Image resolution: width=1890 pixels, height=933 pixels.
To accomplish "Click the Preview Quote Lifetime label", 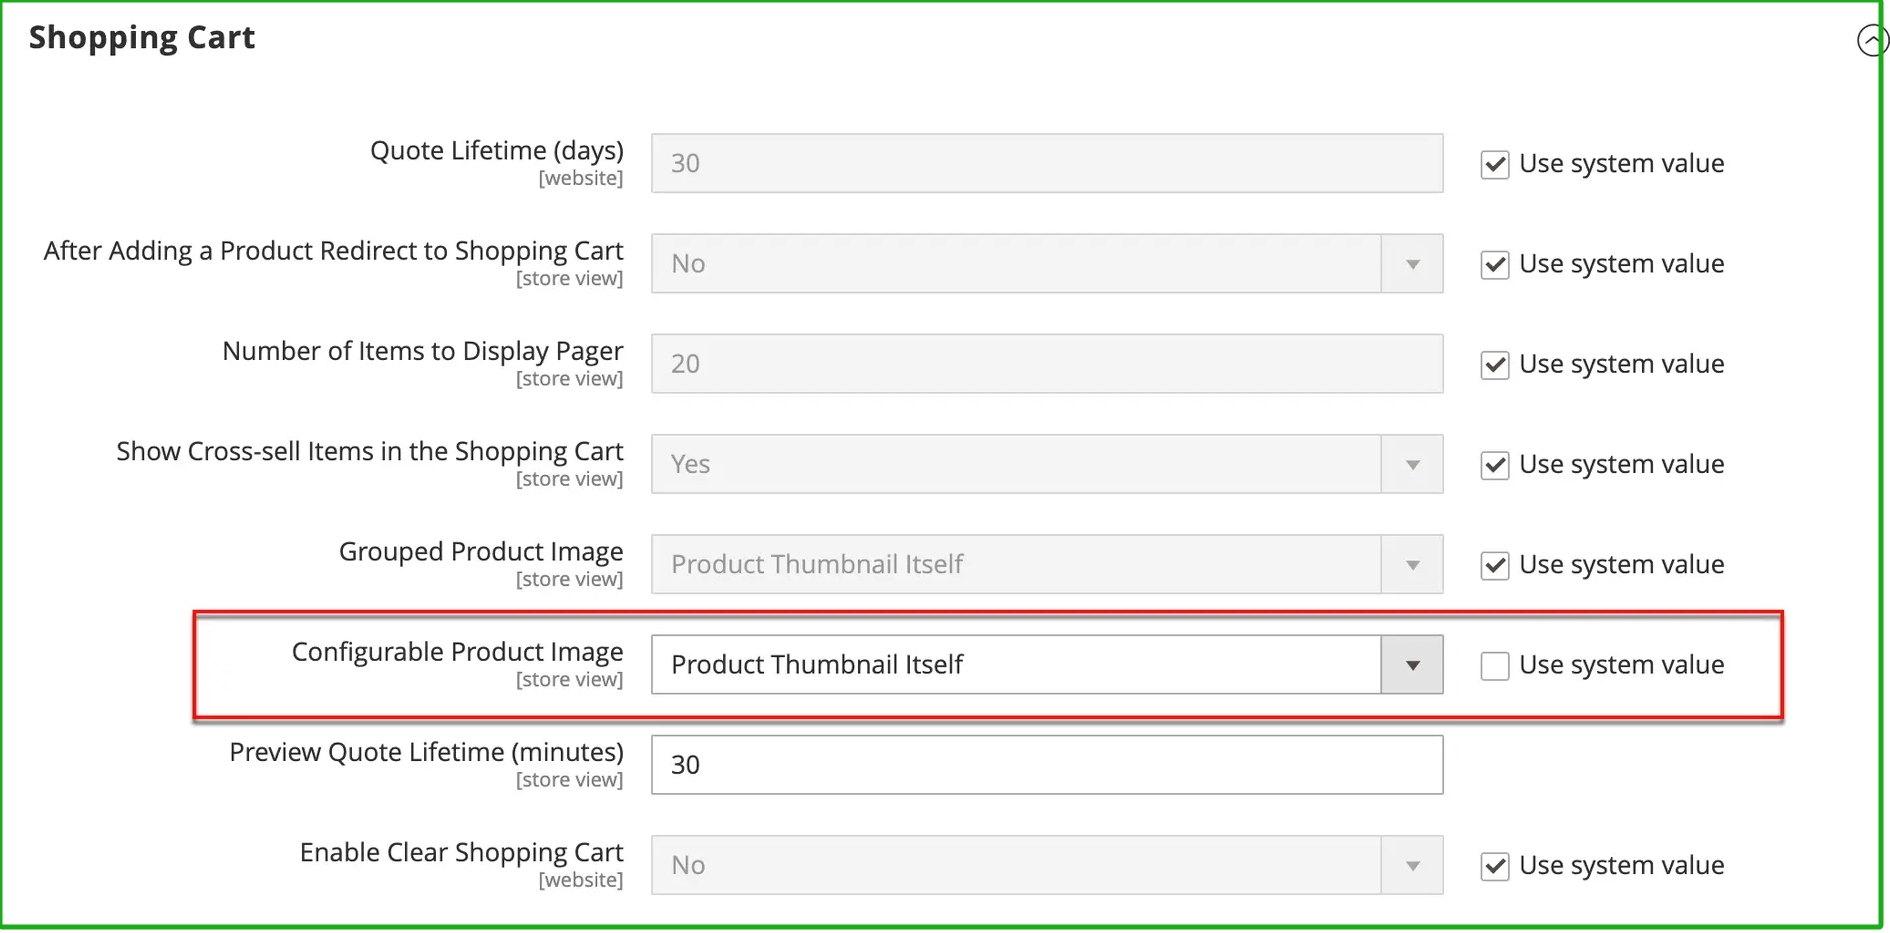I will tap(426, 752).
